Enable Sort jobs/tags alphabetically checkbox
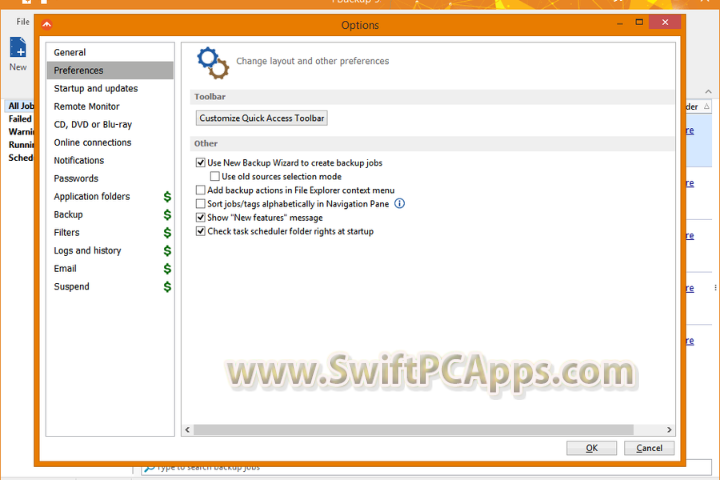The height and width of the screenshot is (480, 720). coord(201,203)
